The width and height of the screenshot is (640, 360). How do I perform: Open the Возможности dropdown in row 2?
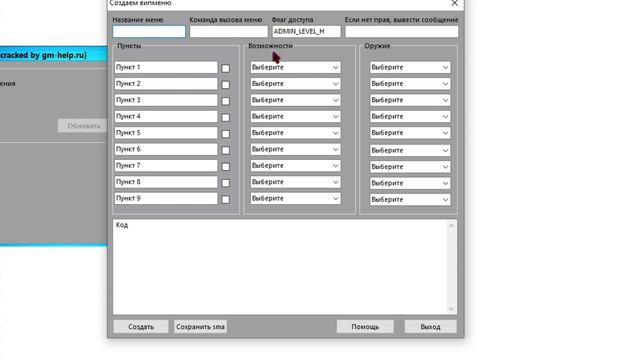click(296, 84)
